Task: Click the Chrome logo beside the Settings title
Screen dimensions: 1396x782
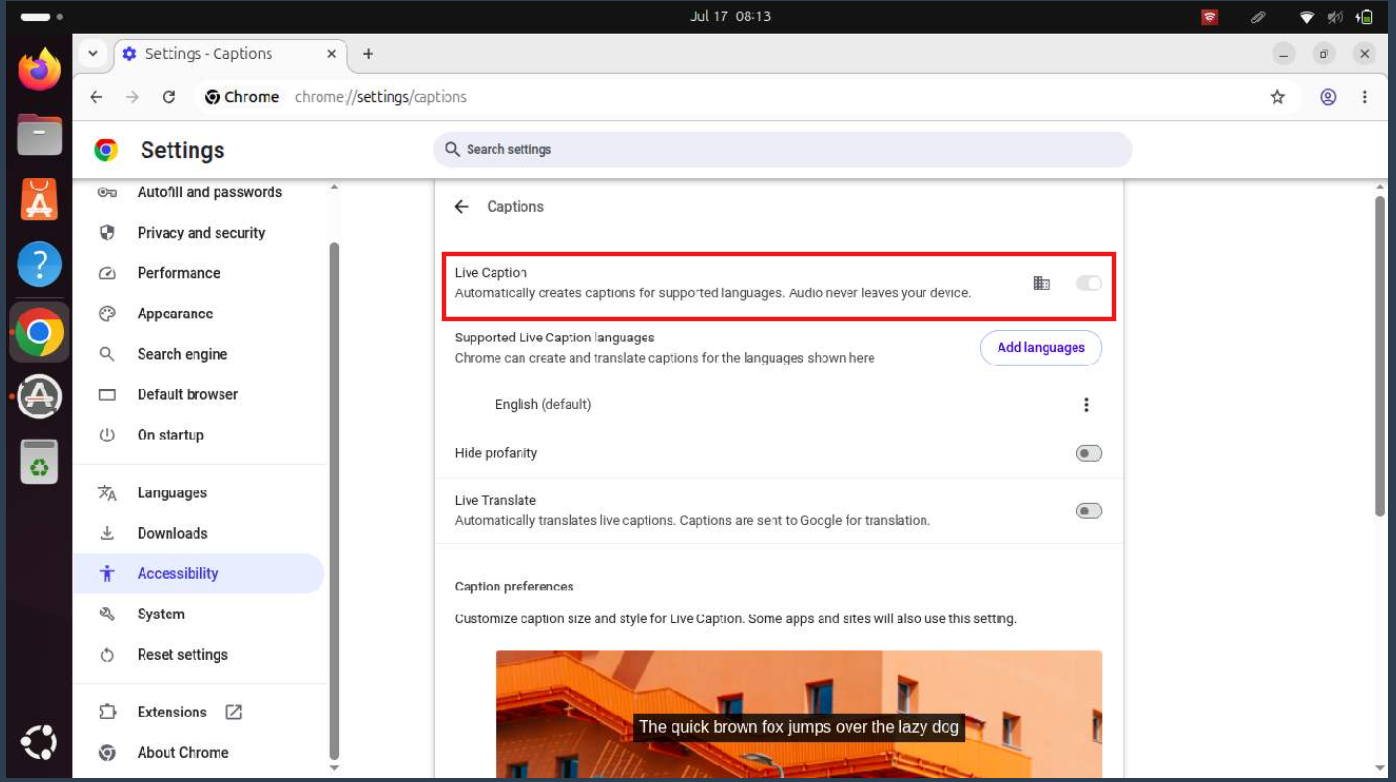Action: click(x=106, y=150)
